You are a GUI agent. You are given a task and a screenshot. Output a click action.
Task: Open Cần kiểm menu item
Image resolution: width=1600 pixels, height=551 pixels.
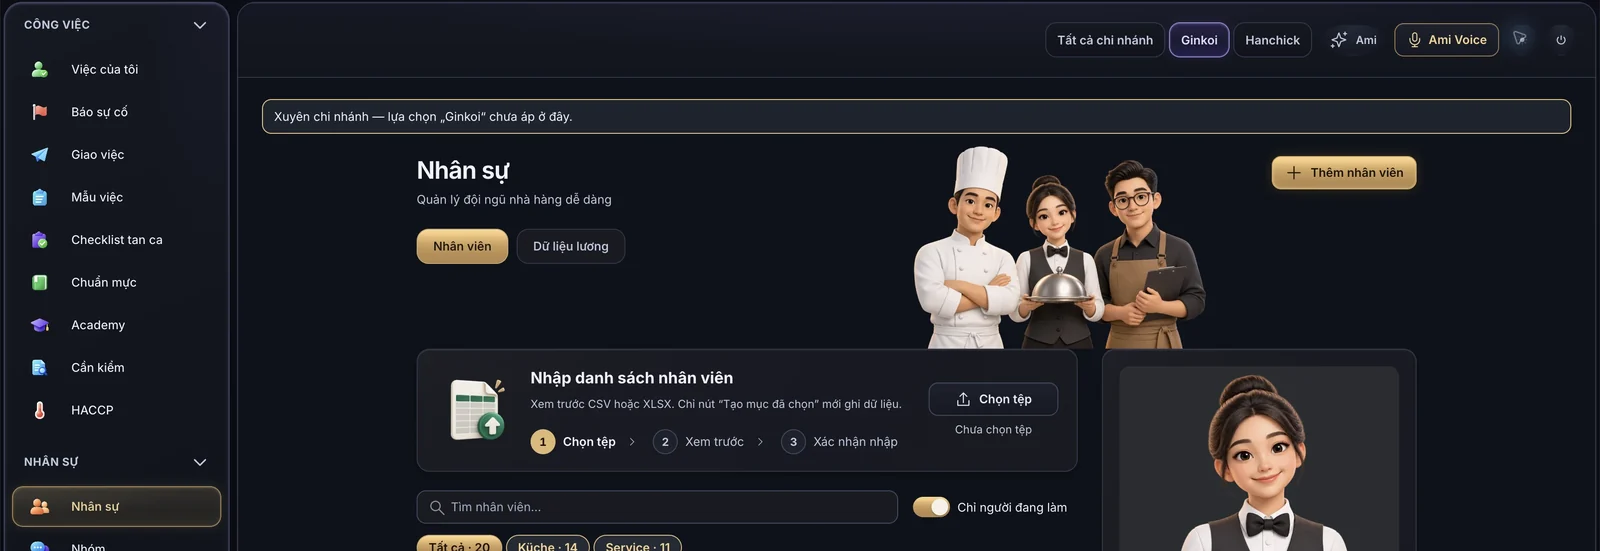pos(116,368)
